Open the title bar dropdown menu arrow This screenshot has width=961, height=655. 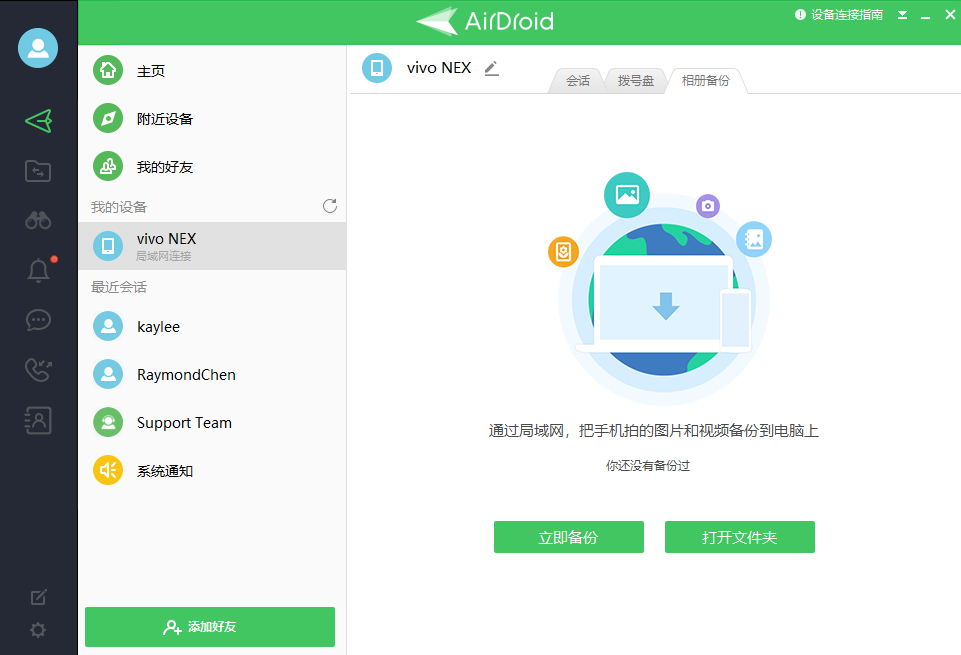point(902,15)
